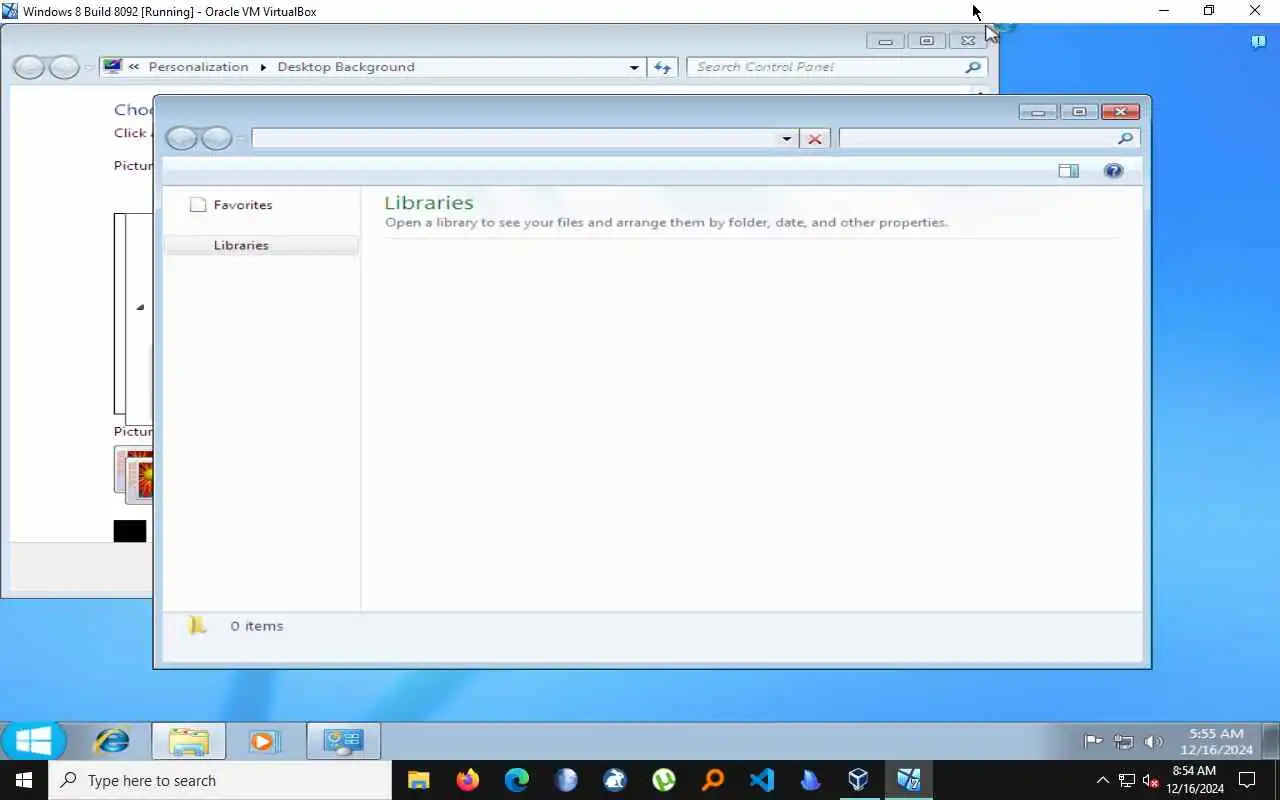Open the Help question mark button
Viewport: 1280px width, 800px height.
tap(1113, 171)
